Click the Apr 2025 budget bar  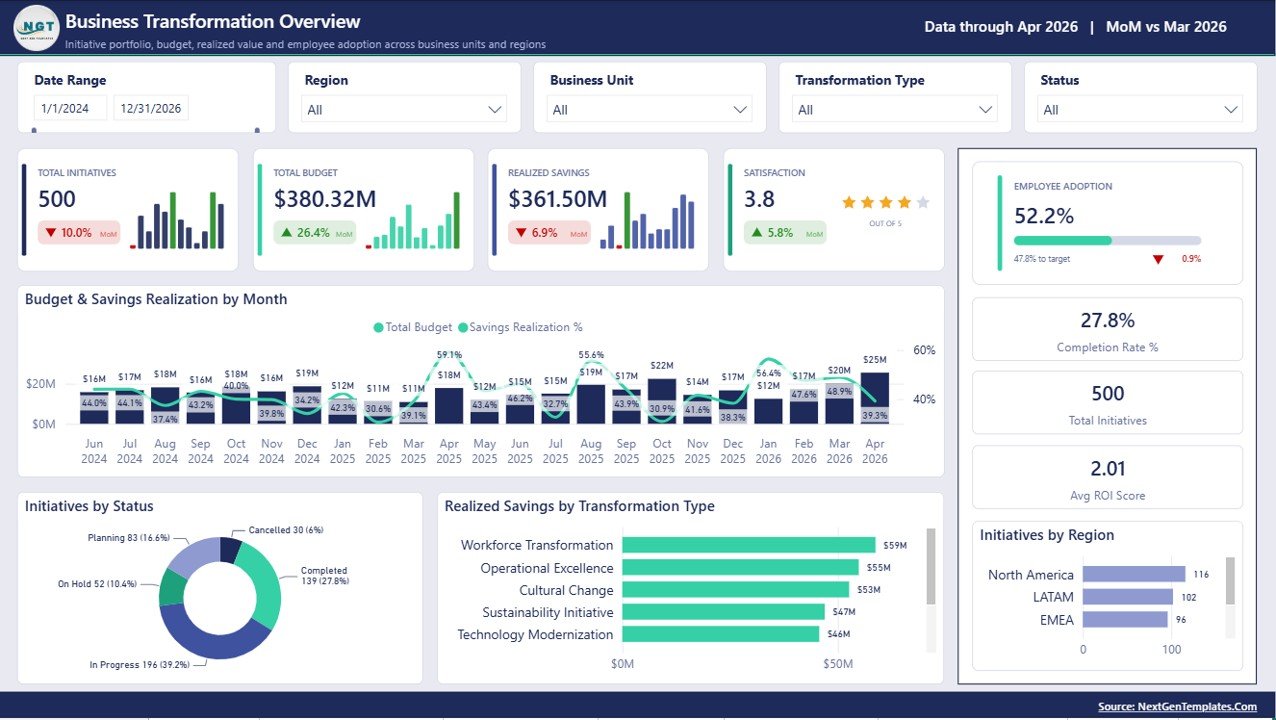449,406
